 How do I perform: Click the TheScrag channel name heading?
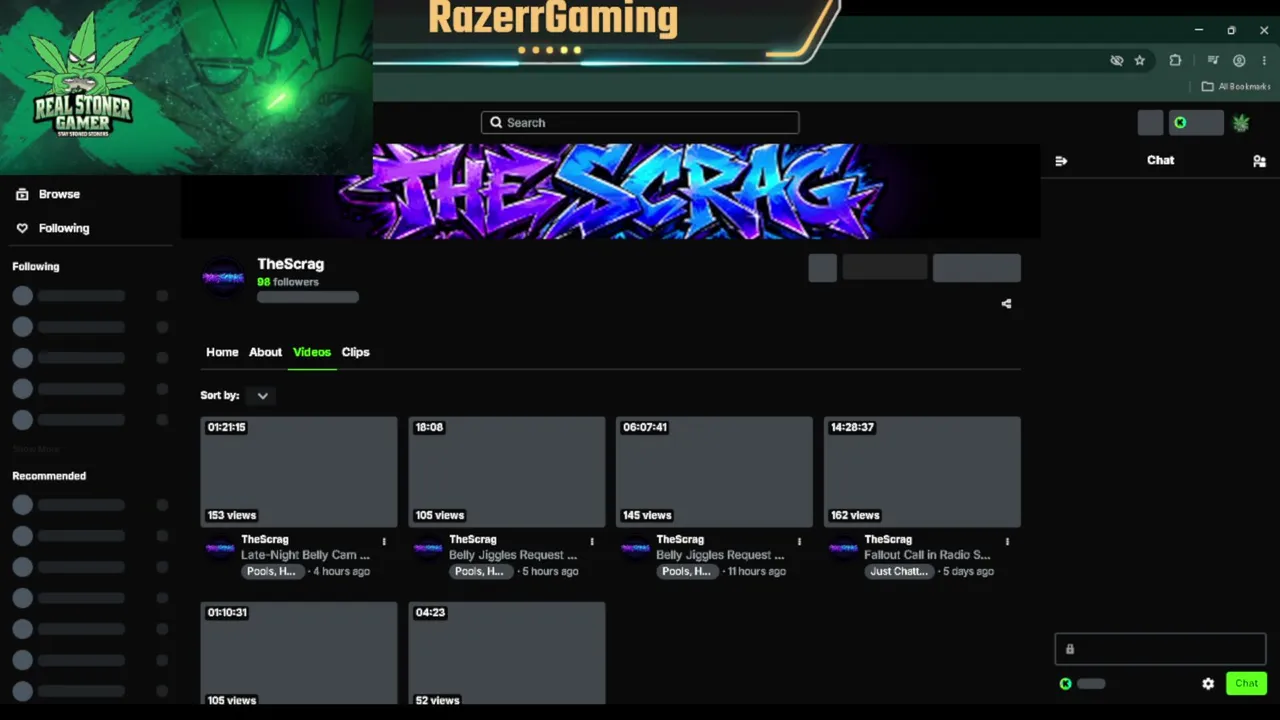(290, 264)
